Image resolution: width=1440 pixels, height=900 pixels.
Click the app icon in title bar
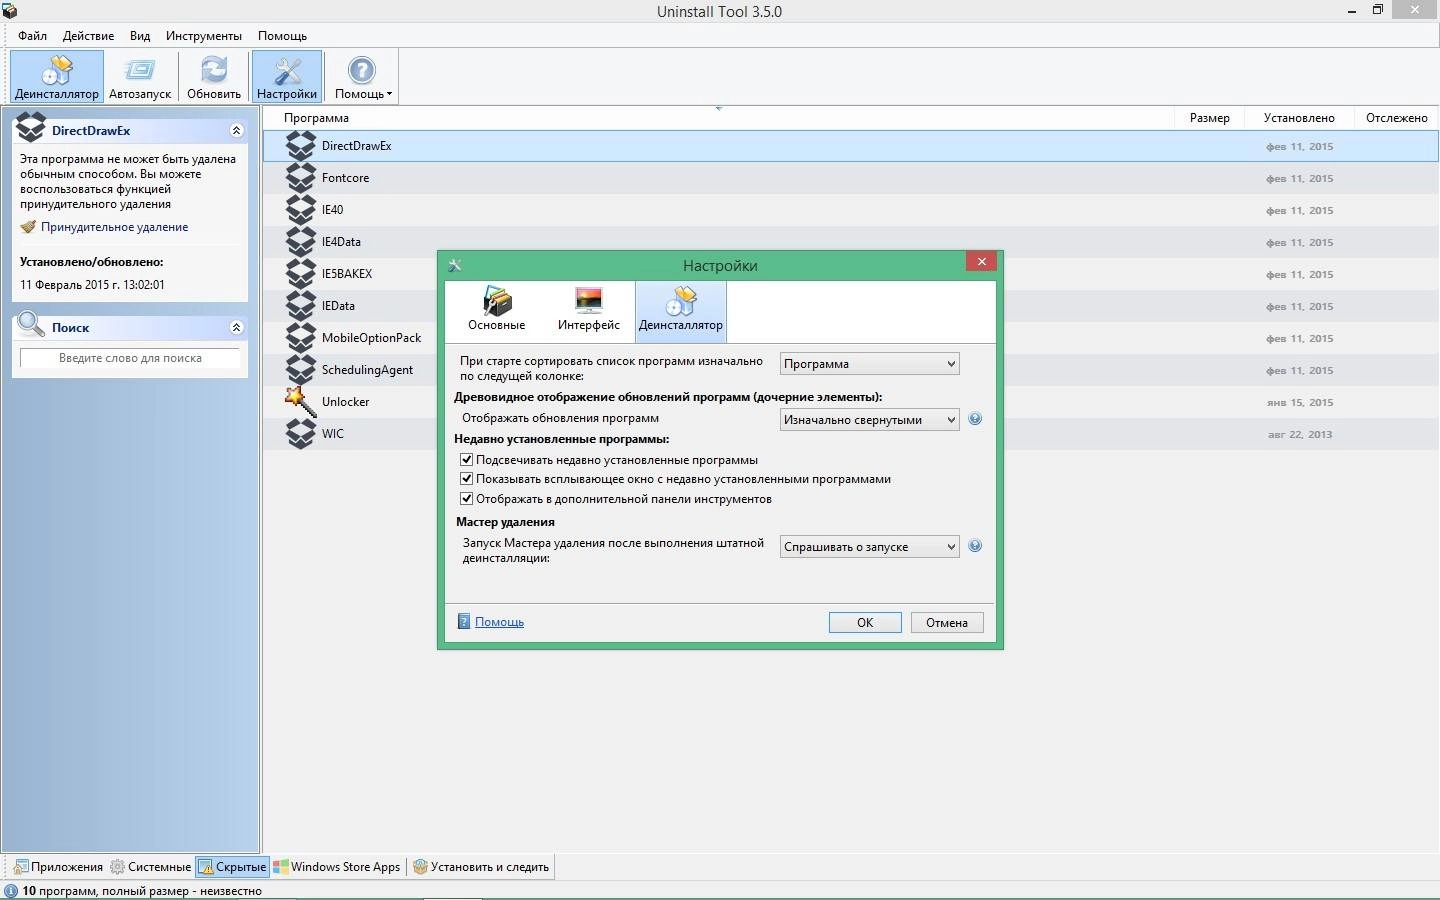click(9, 11)
